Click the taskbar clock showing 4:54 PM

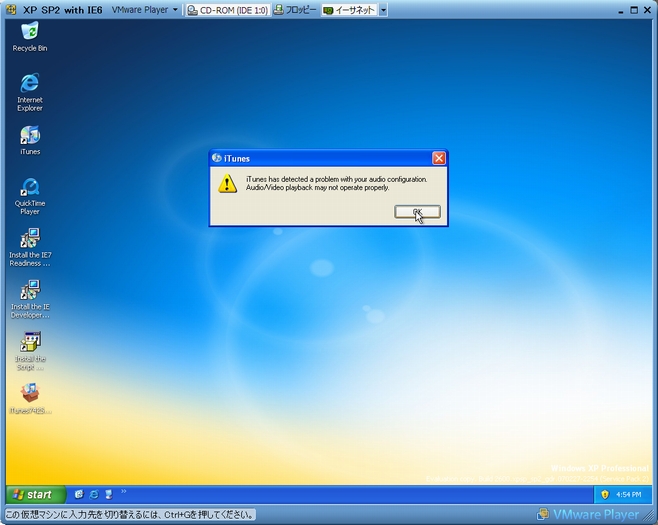(x=628, y=495)
